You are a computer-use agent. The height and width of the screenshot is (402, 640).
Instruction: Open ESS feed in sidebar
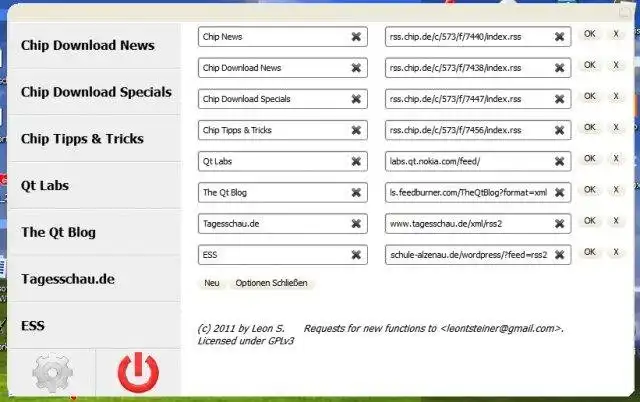click(94, 326)
